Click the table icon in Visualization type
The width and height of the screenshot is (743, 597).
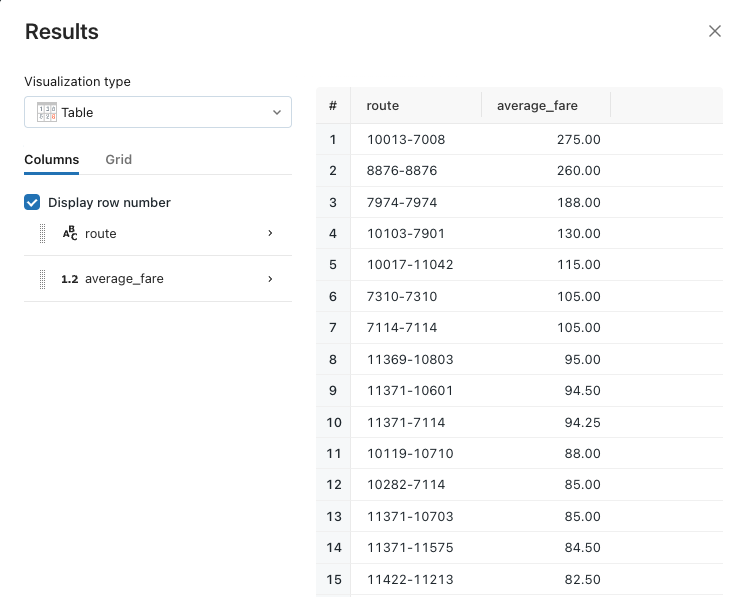(x=47, y=112)
